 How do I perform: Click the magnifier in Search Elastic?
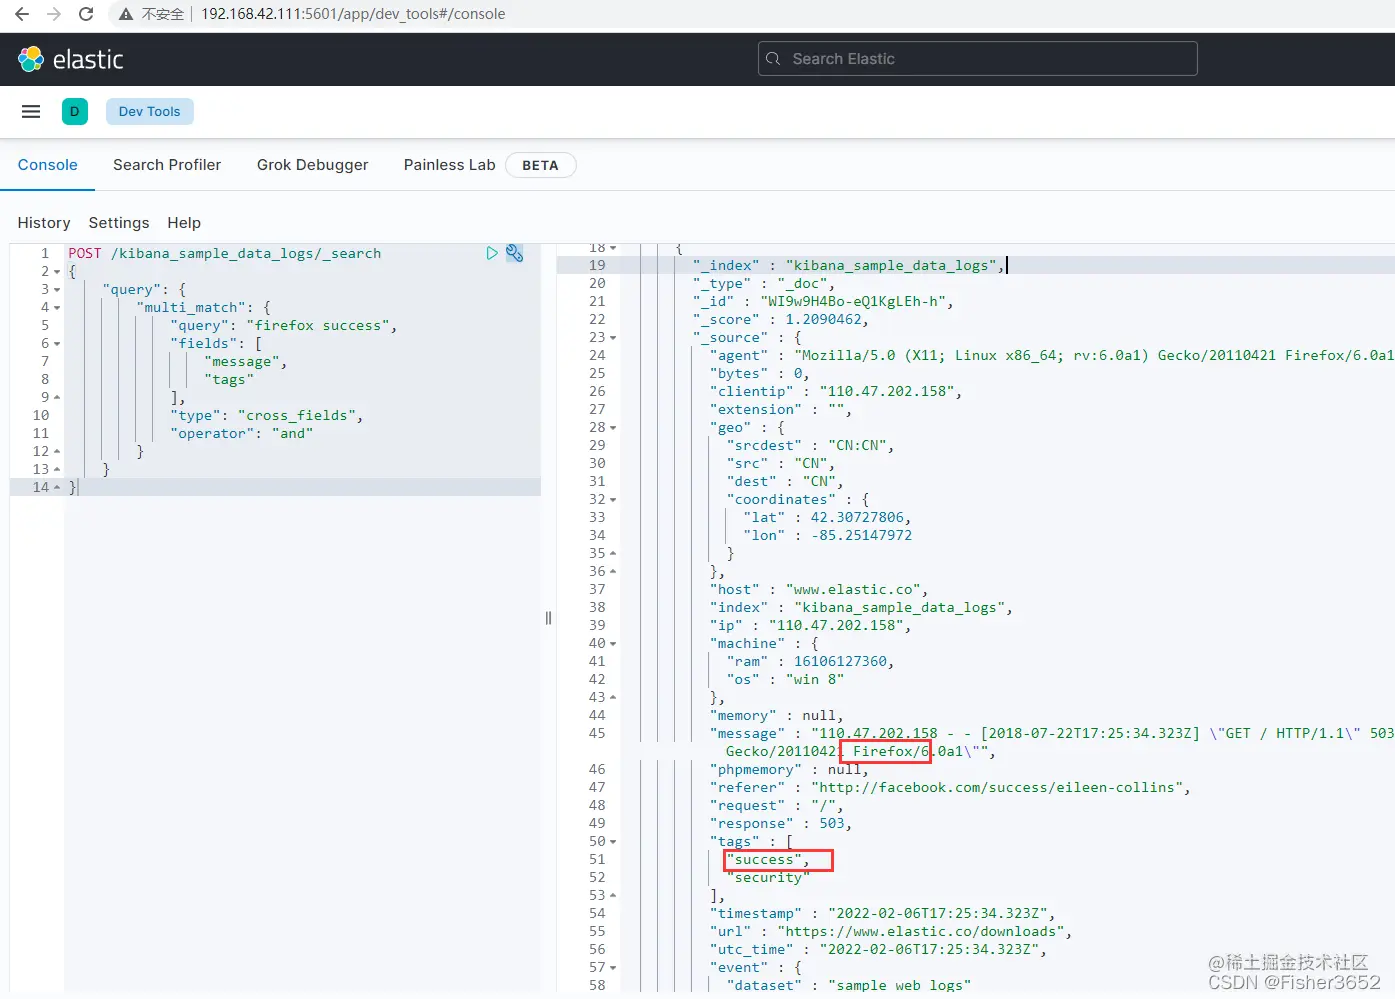point(773,59)
